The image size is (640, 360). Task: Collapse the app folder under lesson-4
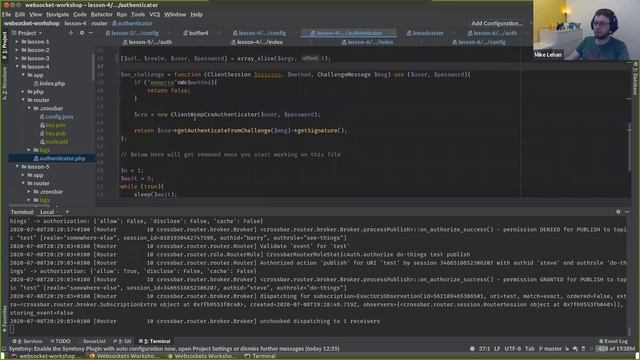[23, 75]
